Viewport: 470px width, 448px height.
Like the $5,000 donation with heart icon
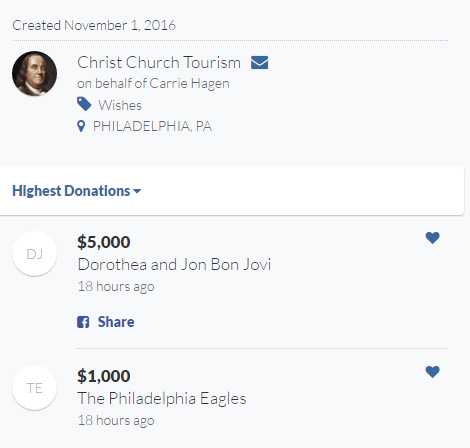tap(433, 238)
